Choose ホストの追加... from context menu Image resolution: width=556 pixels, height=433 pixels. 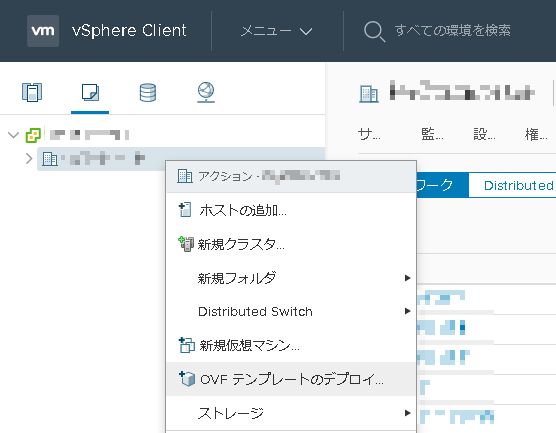[291, 210]
